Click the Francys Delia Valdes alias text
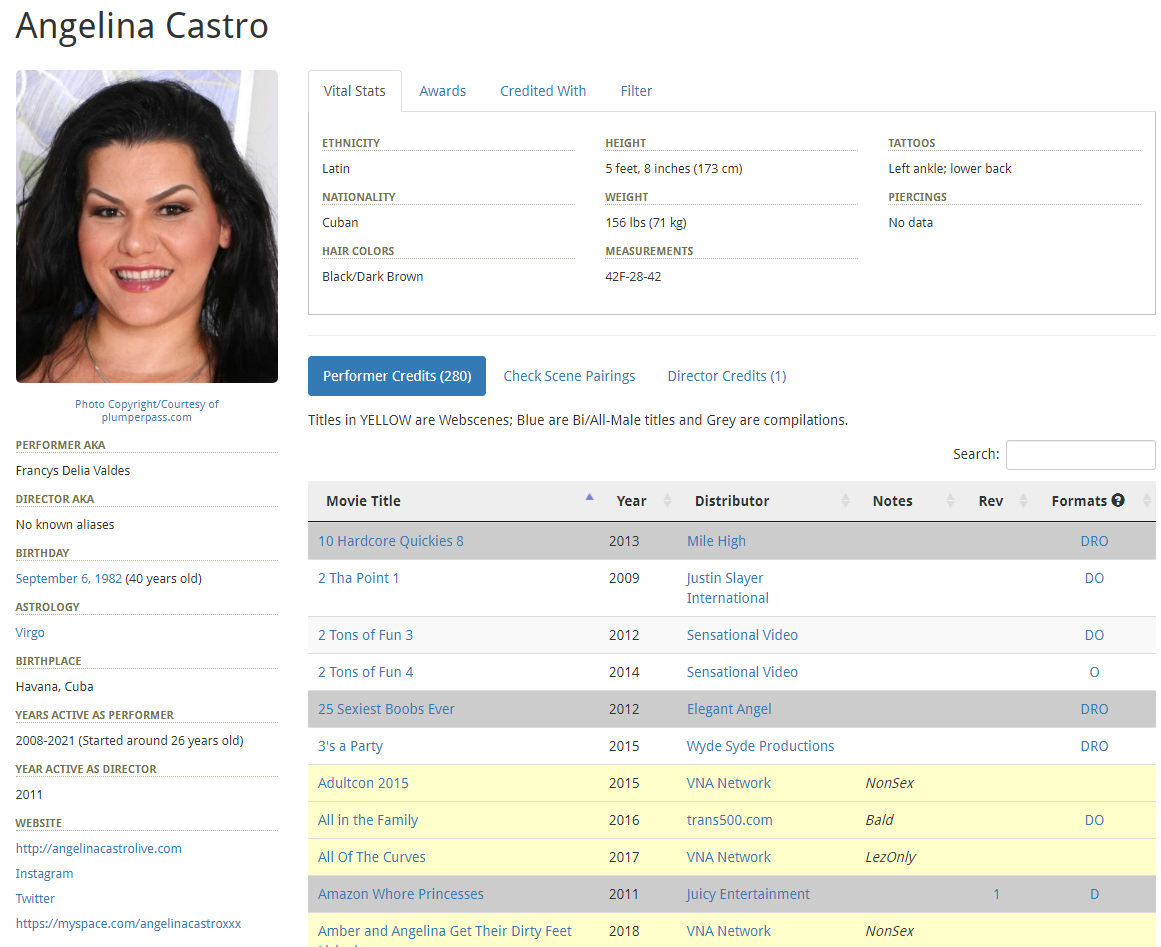This screenshot has height=947, width=1161. click(x=73, y=471)
